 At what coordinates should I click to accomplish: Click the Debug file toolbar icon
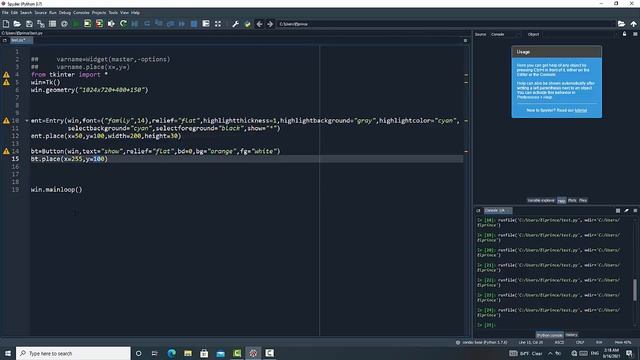click(x=135, y=24)
